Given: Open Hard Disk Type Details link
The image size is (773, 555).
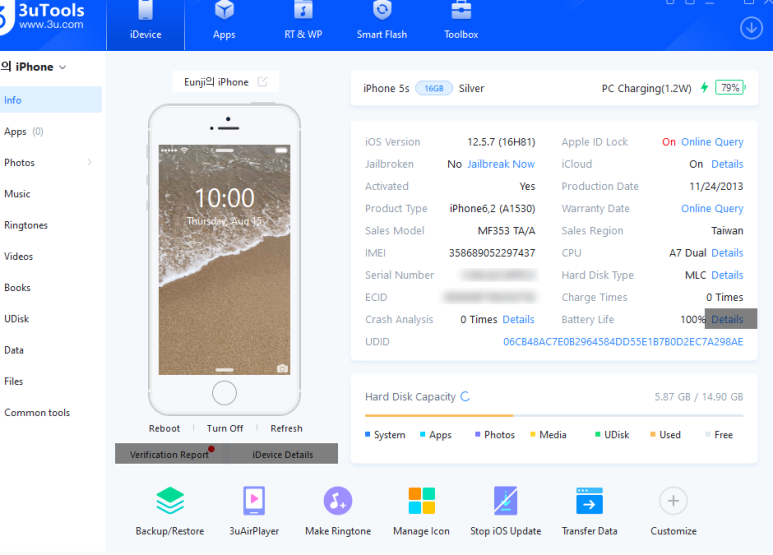Looking at the screenshot, I should point(727,275).
